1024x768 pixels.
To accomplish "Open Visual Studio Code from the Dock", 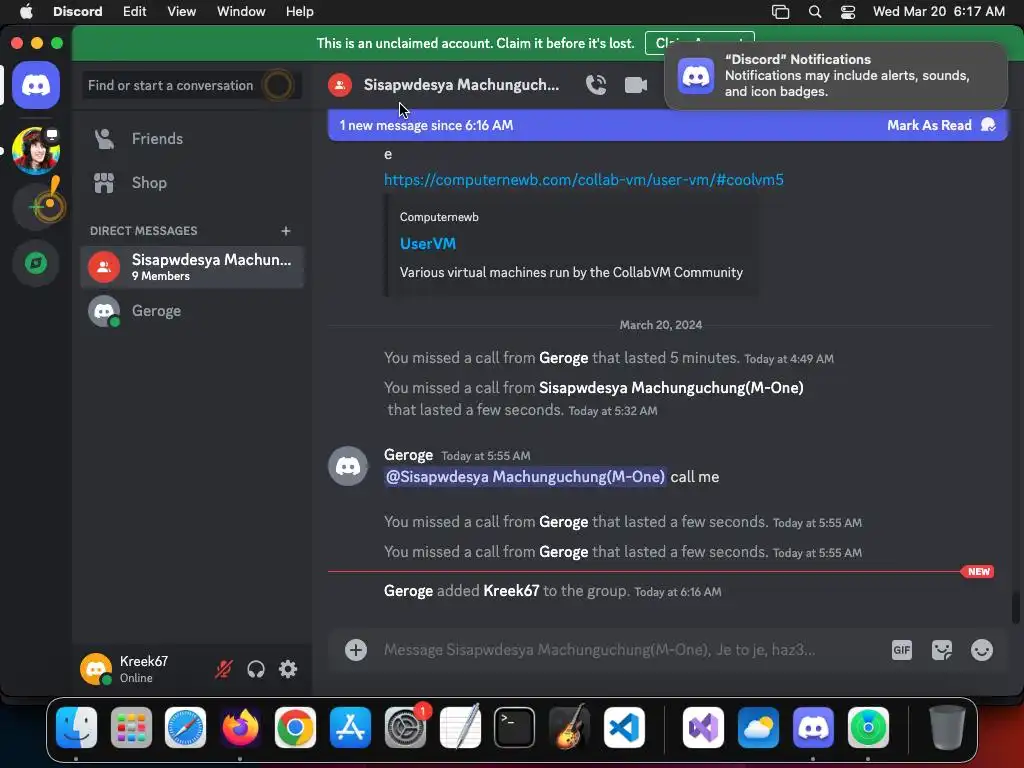I will point(624,728).
